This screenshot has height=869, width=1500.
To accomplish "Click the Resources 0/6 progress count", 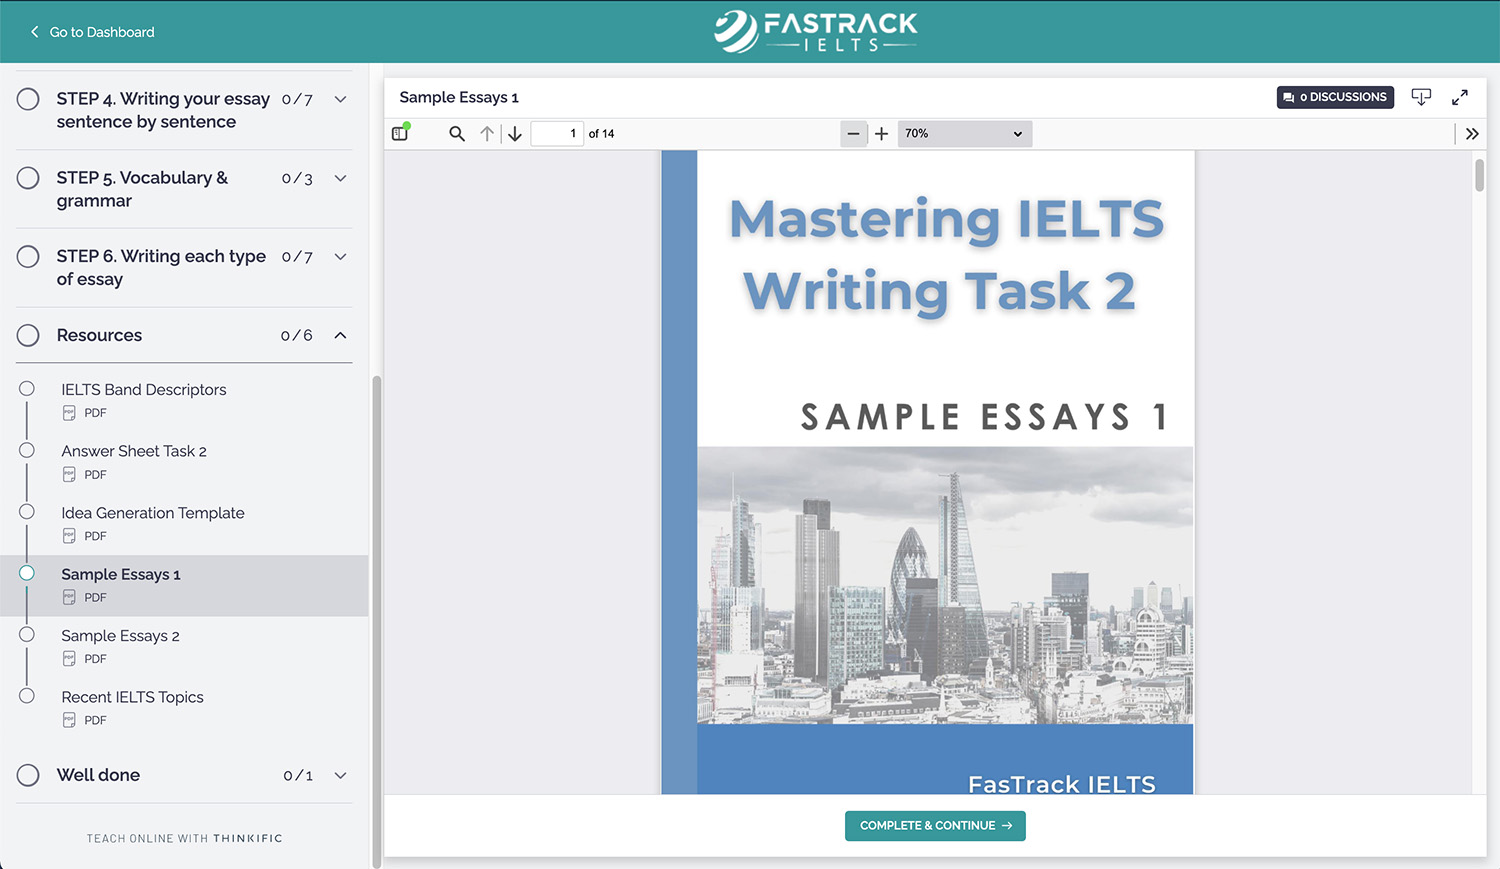I will (297, 336).
